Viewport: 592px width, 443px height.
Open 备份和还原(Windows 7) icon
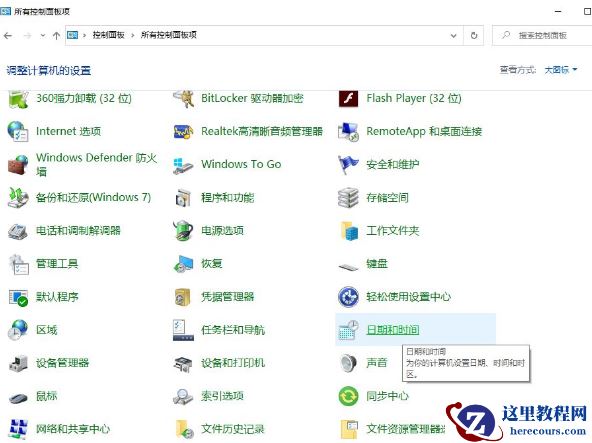[x=18, y=198]
